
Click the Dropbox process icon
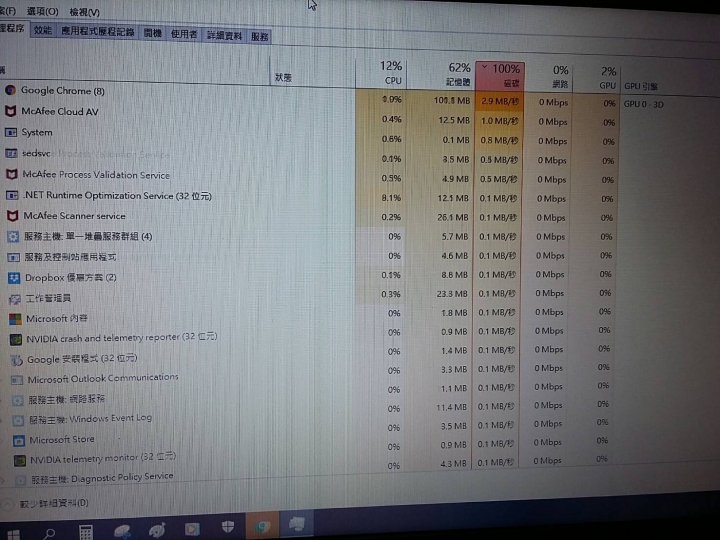coord(14,278)
